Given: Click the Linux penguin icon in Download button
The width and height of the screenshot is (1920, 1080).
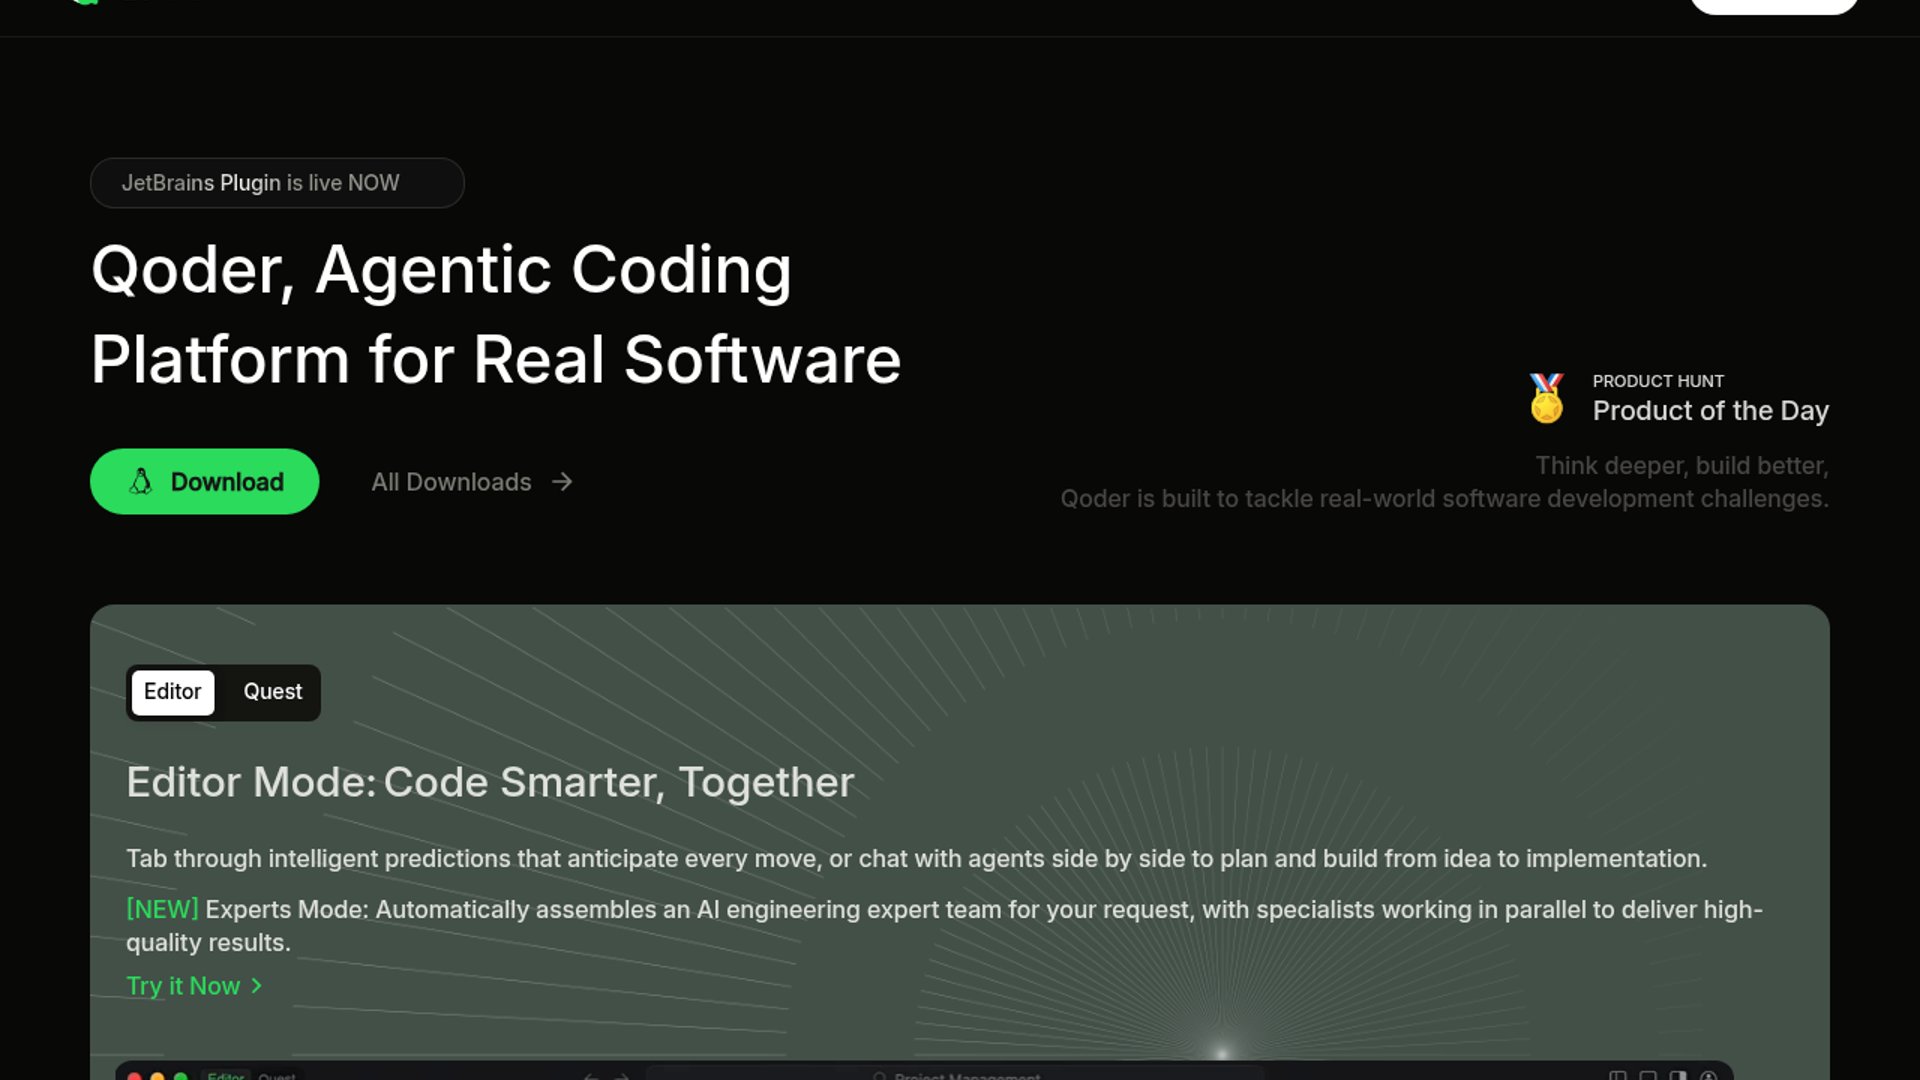Looking at the screenshot, I should (141, 482).
